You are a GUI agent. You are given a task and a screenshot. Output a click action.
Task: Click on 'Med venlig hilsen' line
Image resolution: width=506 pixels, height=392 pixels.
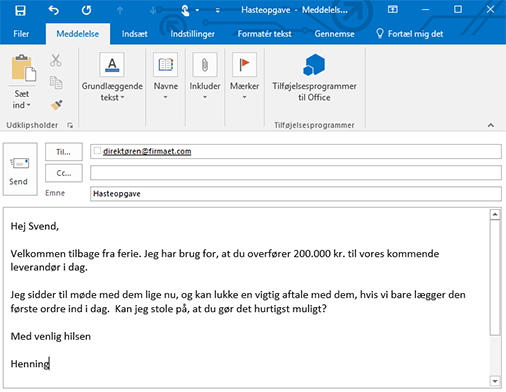point(51,336)
